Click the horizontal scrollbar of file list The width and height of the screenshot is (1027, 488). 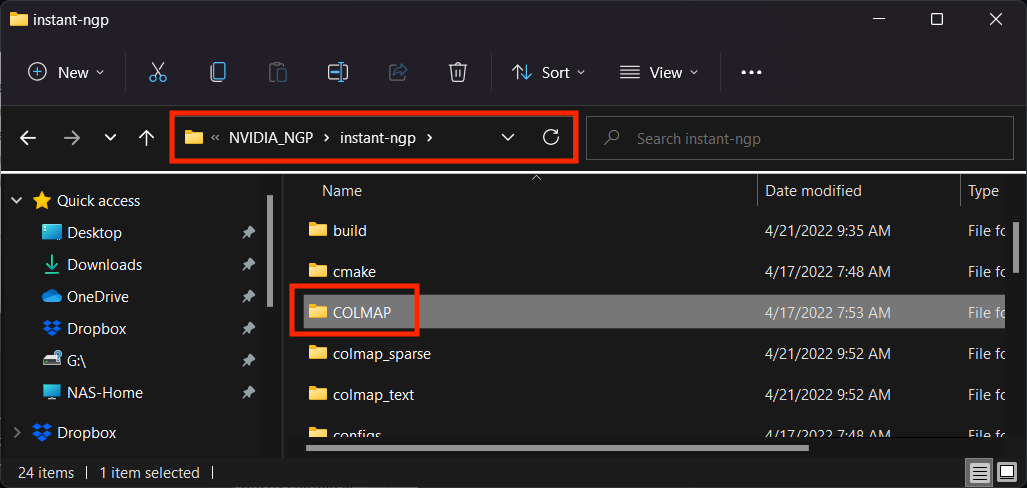point(557,449)
